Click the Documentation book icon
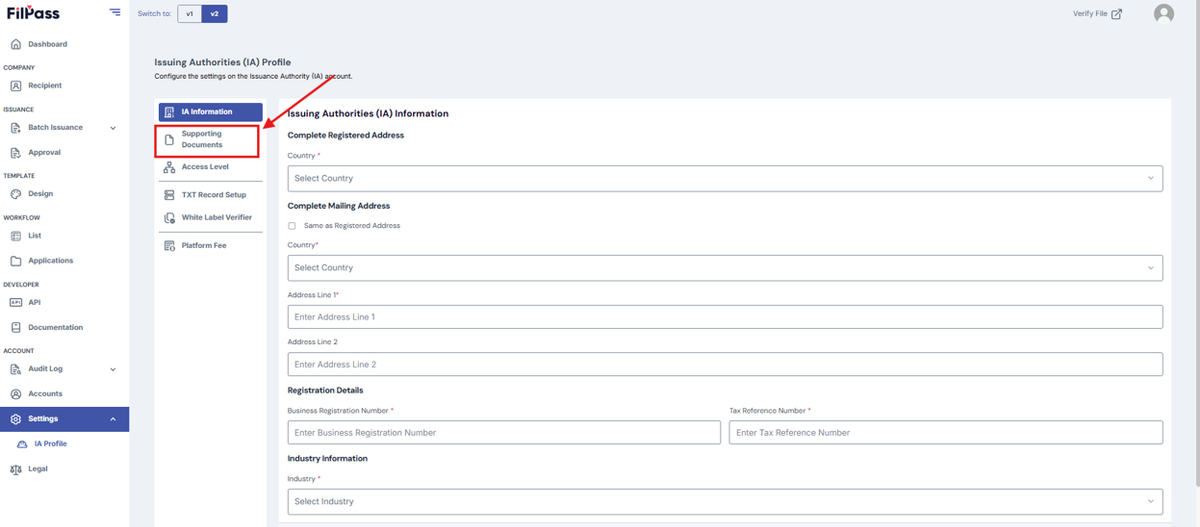1200x527 pixels. (16, 327)
